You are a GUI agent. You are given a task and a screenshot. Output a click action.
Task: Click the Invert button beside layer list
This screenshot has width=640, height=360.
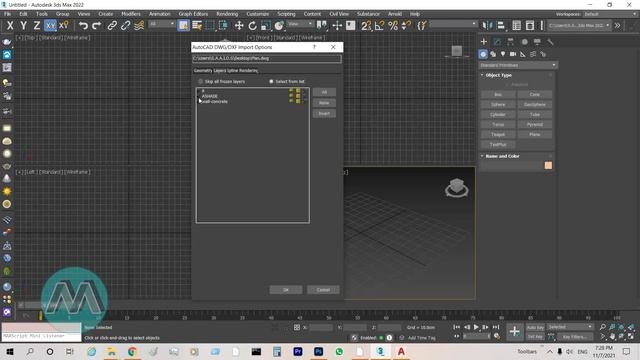click(324, 113)
